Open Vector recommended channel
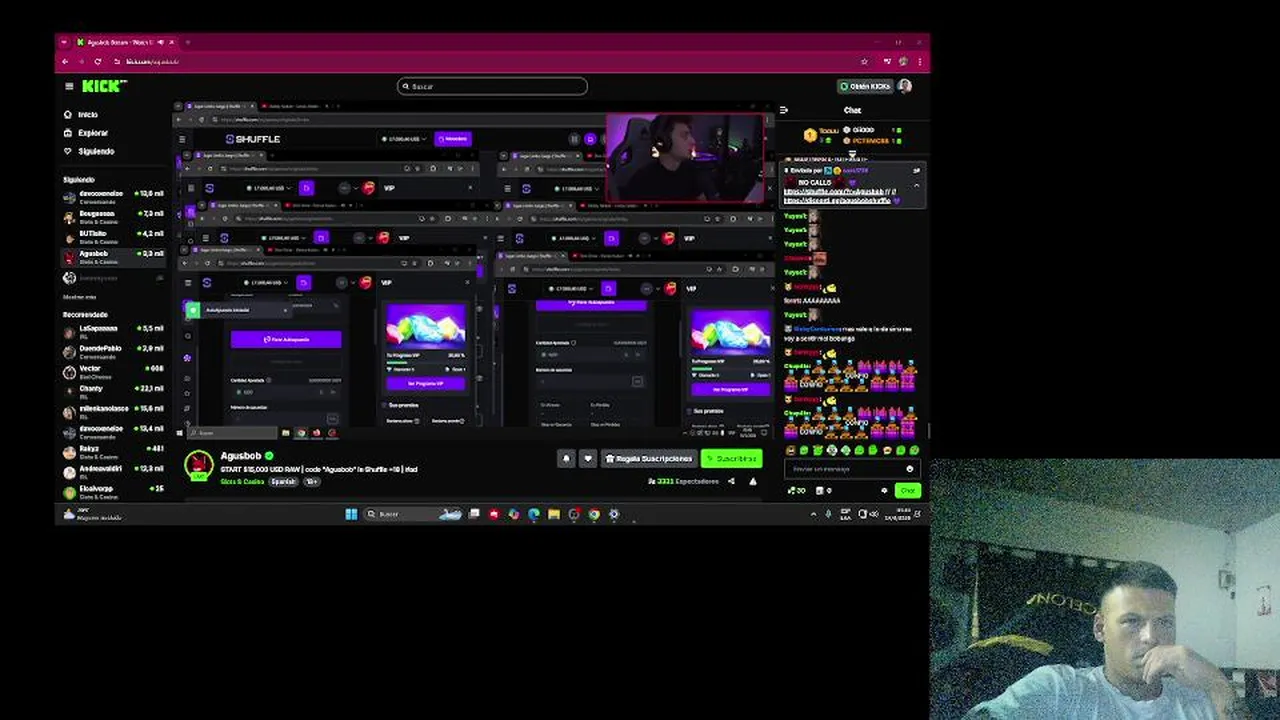This screenshot has width=1280, height=720. [113, 371]
